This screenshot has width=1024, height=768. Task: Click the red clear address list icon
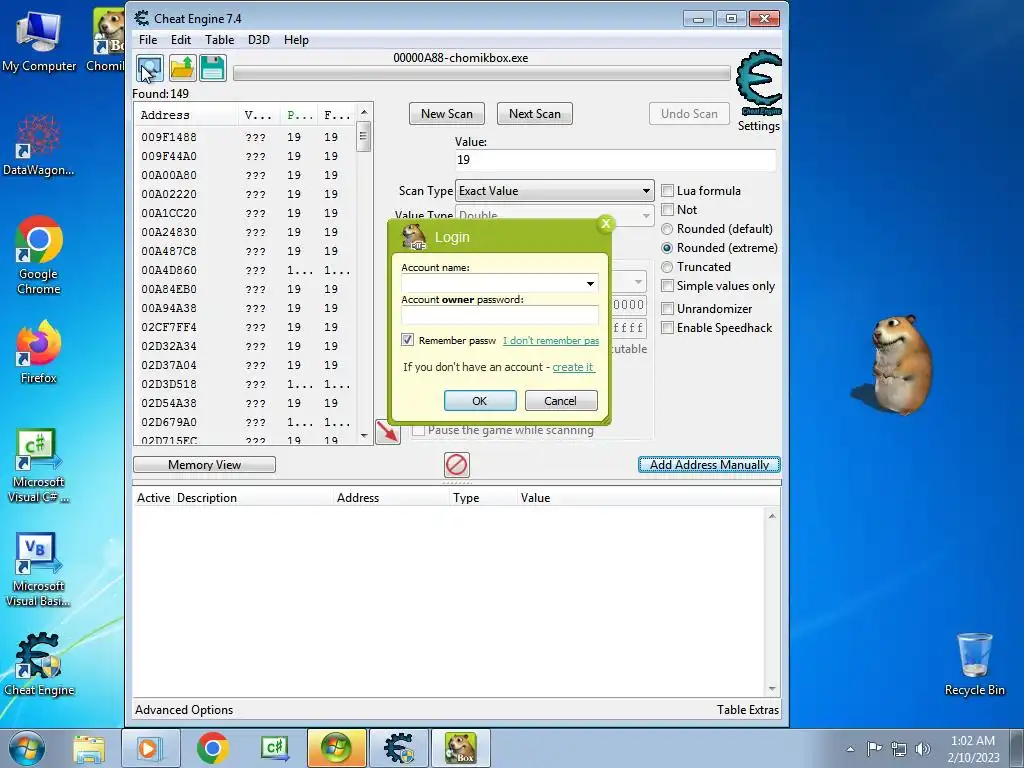tap(456, 465)
